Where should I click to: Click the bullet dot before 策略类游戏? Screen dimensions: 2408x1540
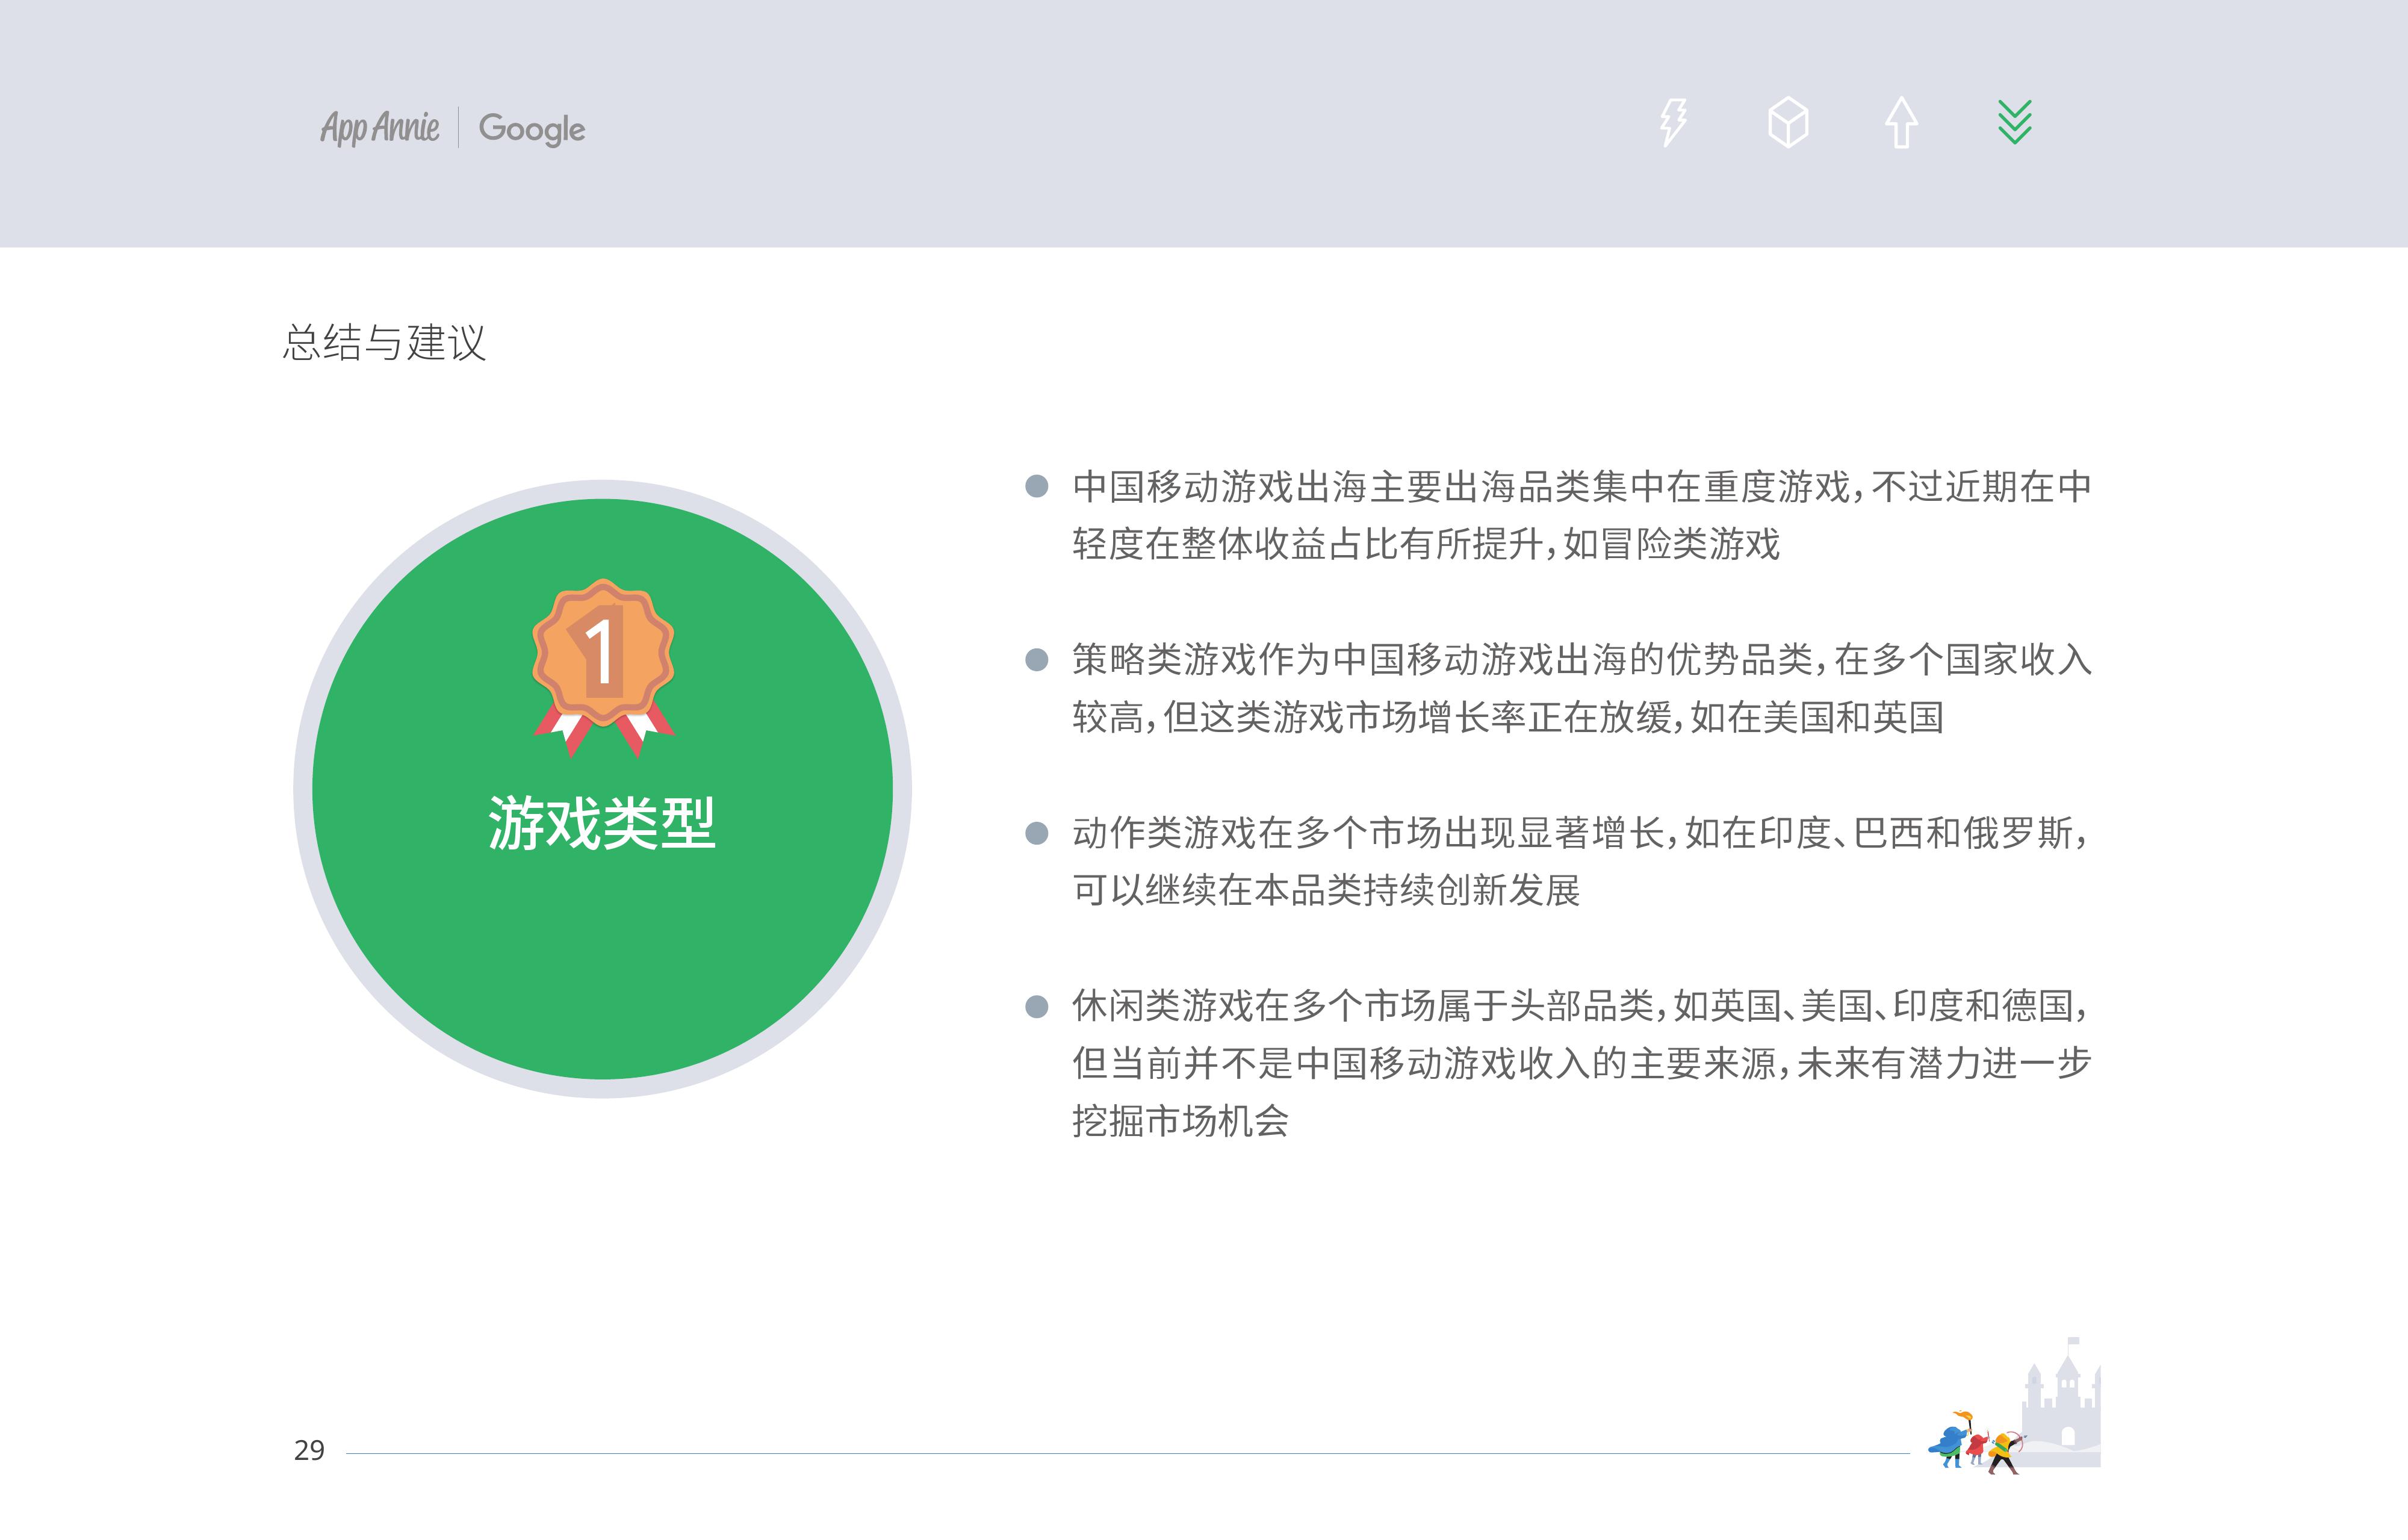click(x=1037, y=660)
